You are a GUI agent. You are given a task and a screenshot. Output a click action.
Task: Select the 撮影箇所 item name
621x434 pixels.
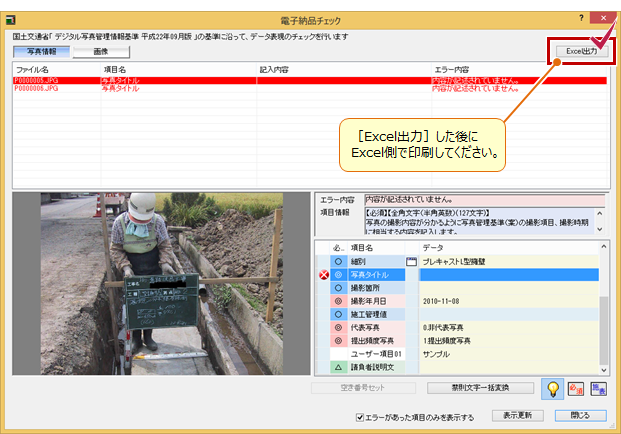376,288
